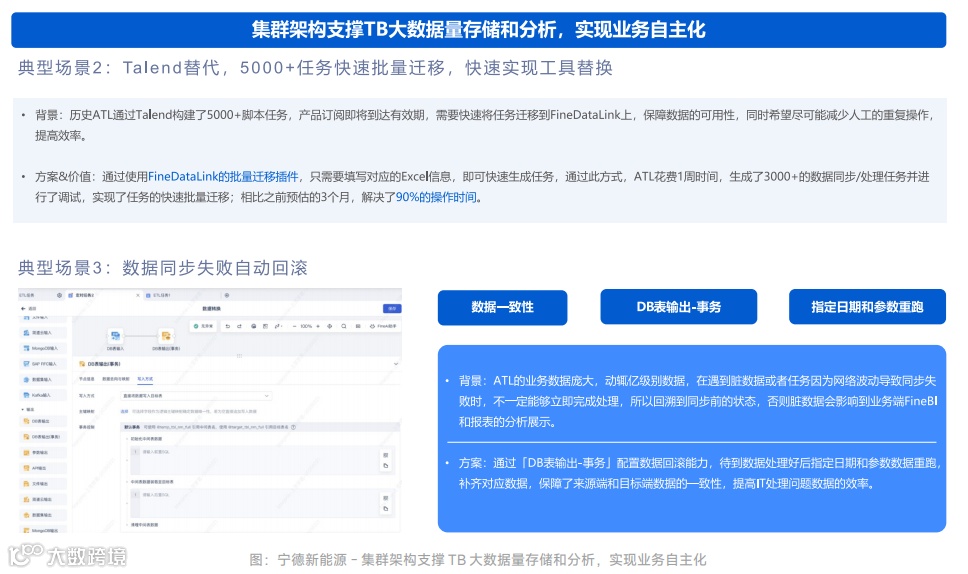The width and height of the screenshot is (968, 574).
Task: Open the FineAI助手 assistant
Action: (x=383, y=326)
